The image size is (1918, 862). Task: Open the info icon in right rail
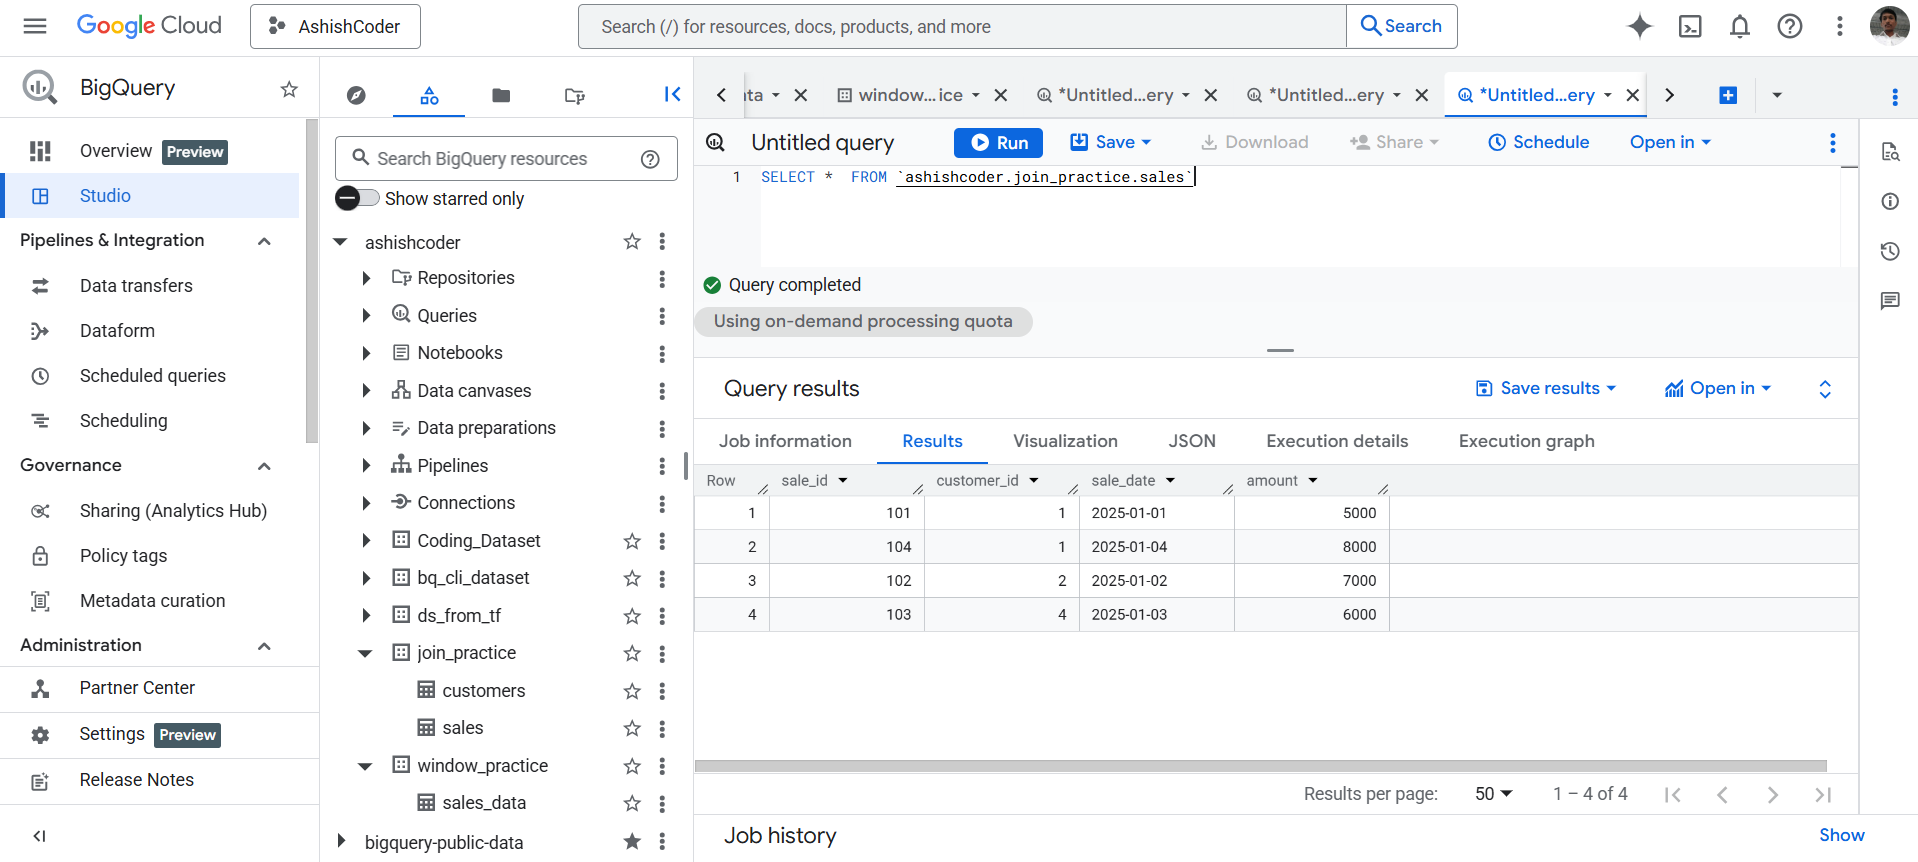tap(1890, 201)
